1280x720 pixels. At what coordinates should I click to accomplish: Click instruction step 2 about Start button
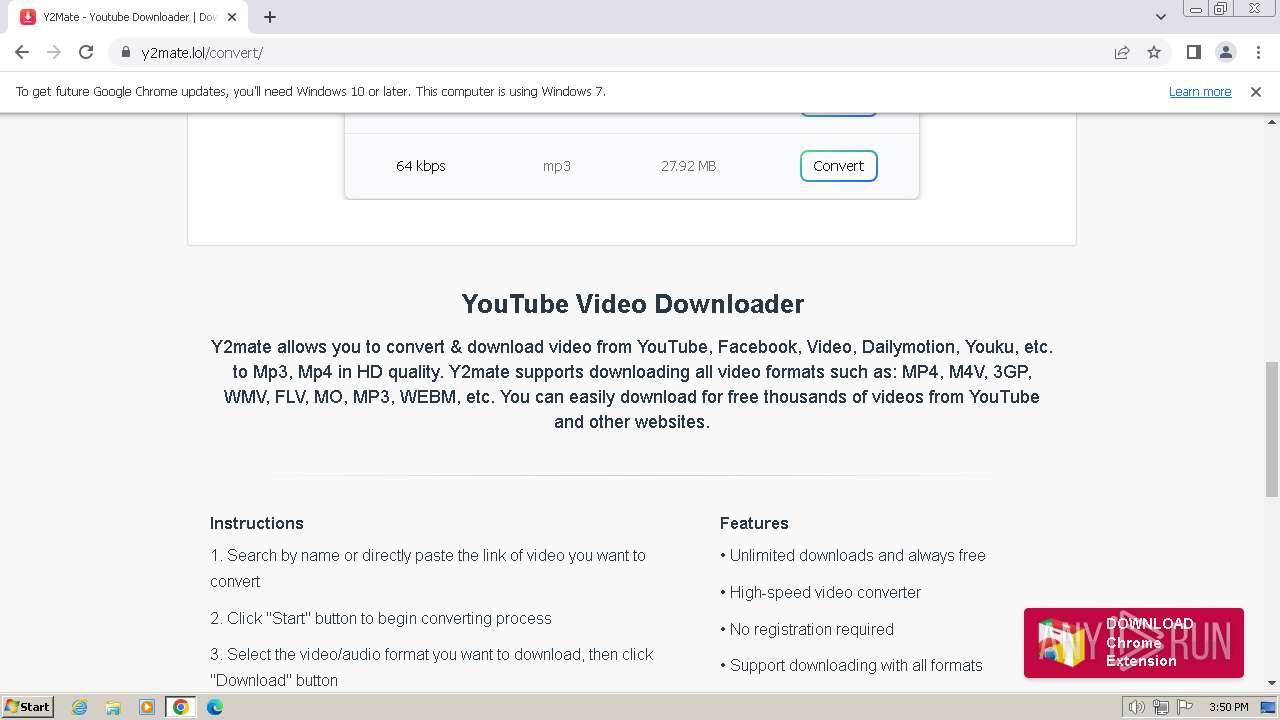coord(381,618)
